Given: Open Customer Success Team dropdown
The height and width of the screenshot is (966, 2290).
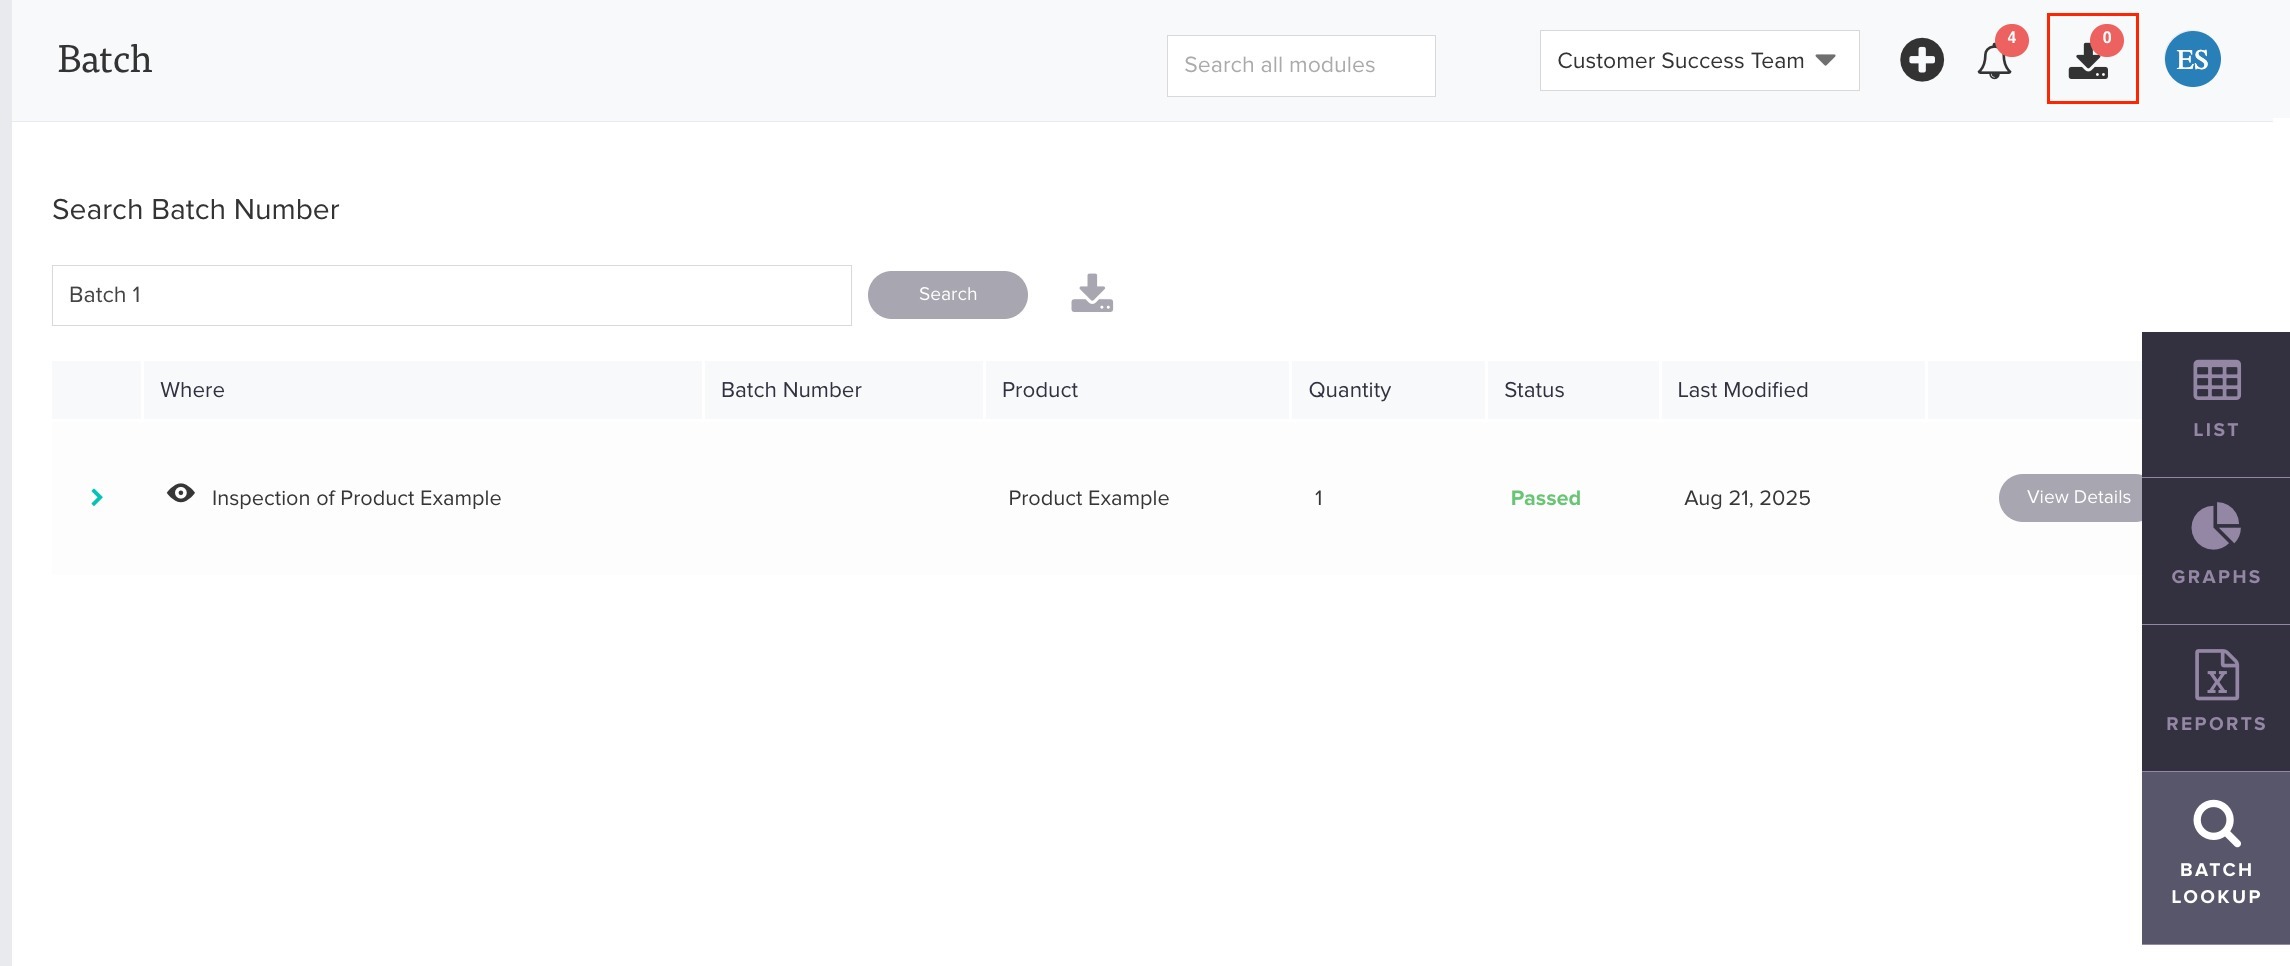Looking at the screenshot, I should tap(1699, 61).
